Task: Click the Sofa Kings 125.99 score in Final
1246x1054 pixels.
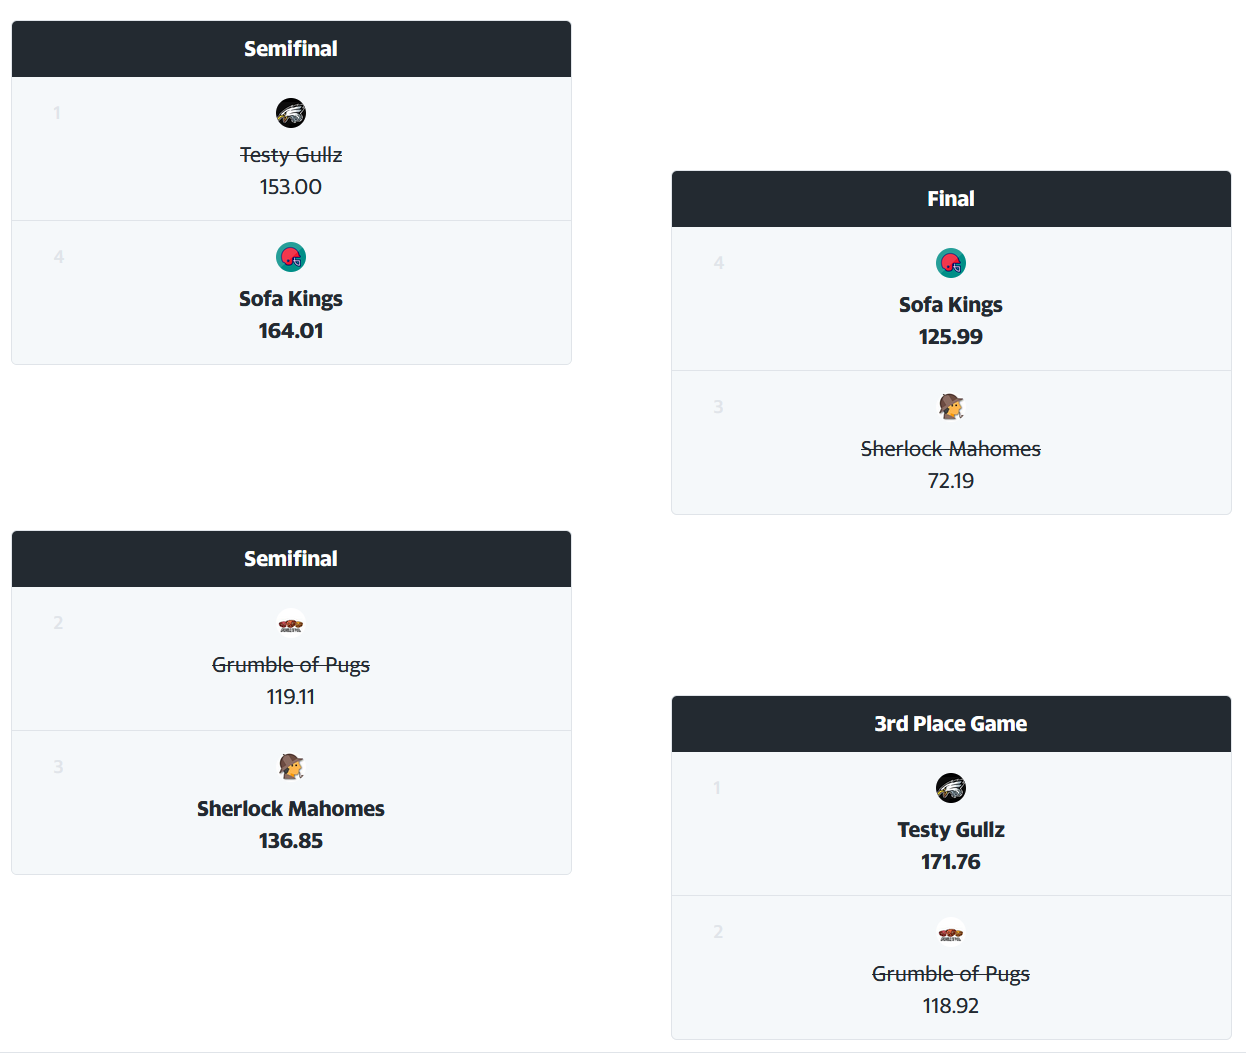Action: [951, 337]
